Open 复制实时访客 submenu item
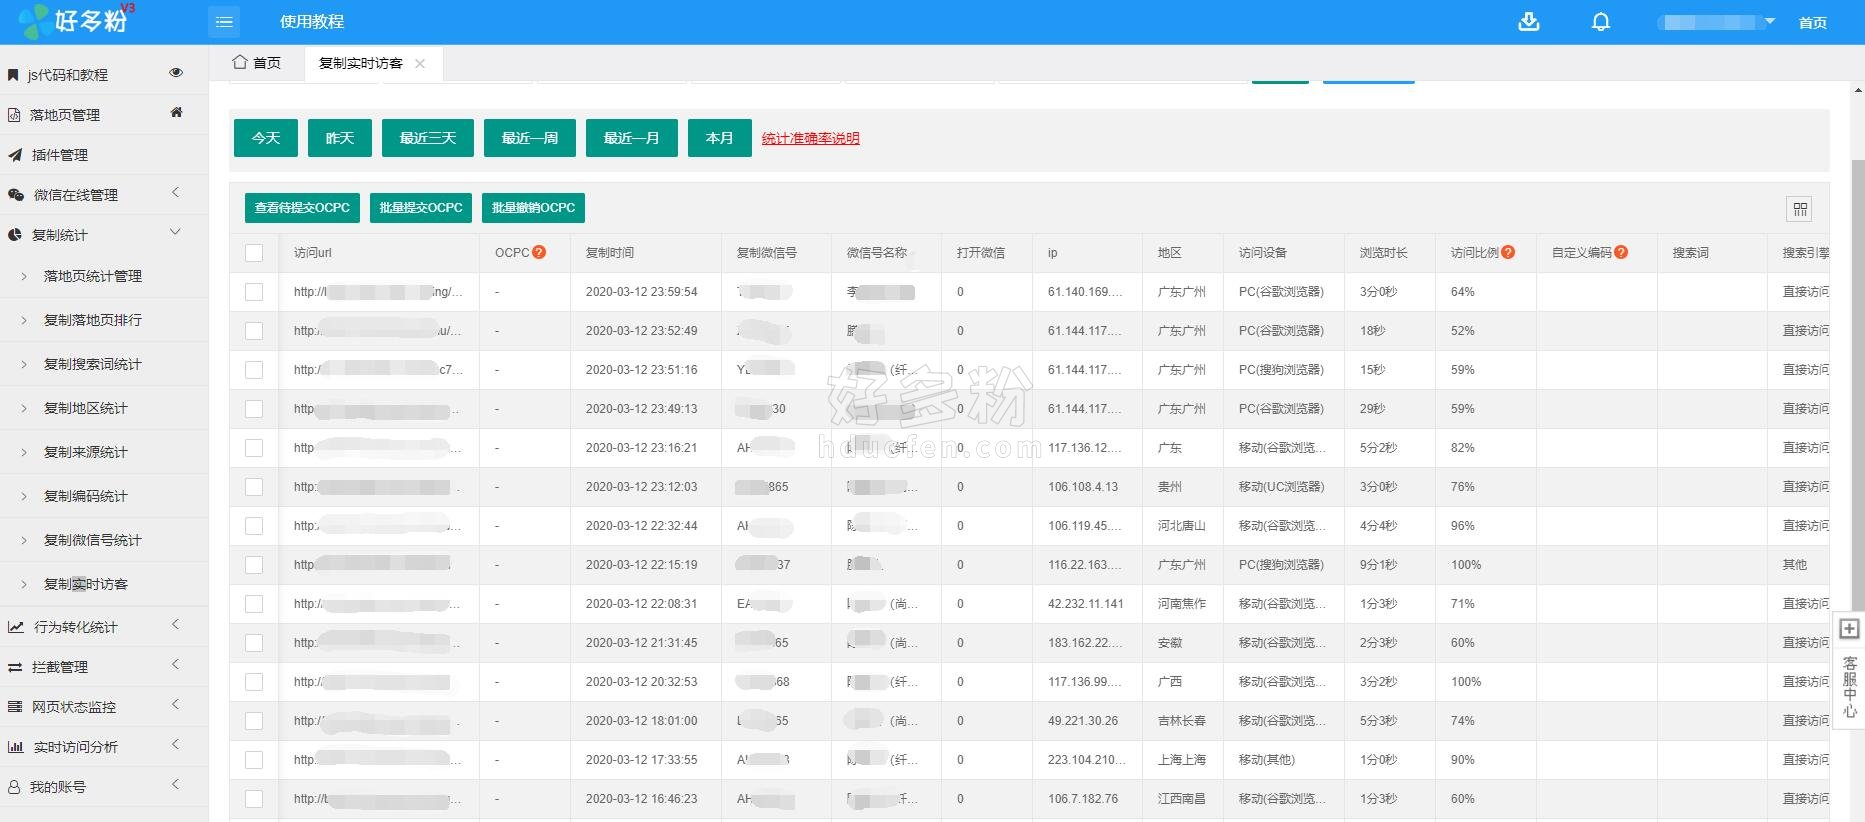 click(86, 584)
